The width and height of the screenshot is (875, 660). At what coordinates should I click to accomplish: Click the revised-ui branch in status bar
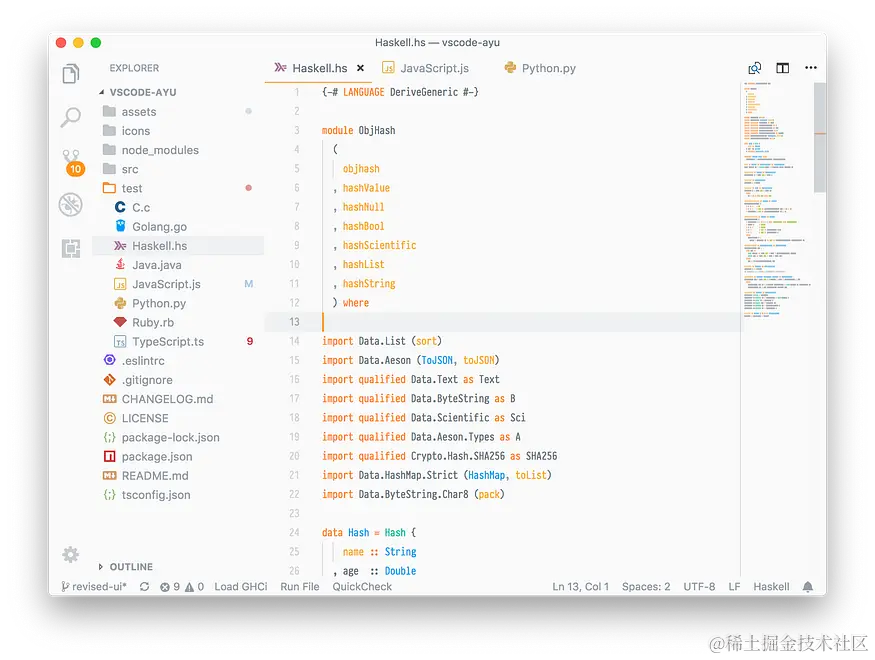pos(94,587)
